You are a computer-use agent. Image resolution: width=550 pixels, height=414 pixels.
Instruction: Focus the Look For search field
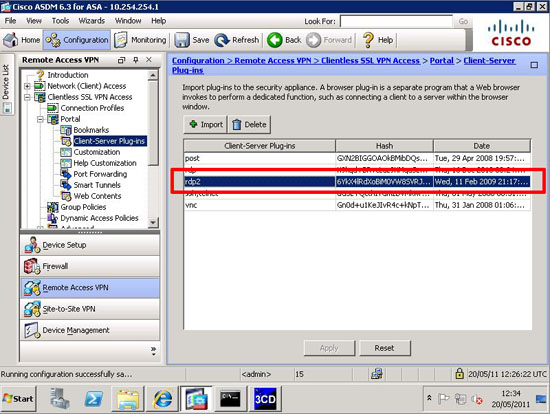[396, 21]
